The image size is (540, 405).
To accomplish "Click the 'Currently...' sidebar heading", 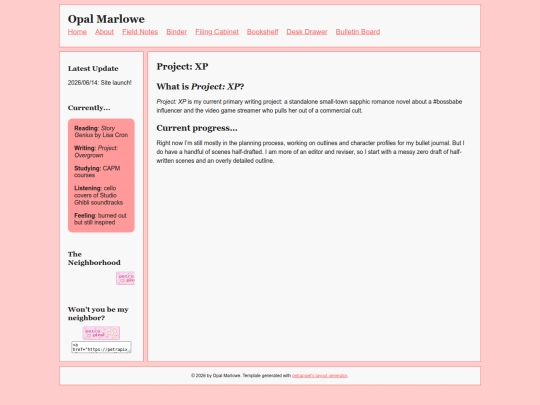I will coord(89,108).
